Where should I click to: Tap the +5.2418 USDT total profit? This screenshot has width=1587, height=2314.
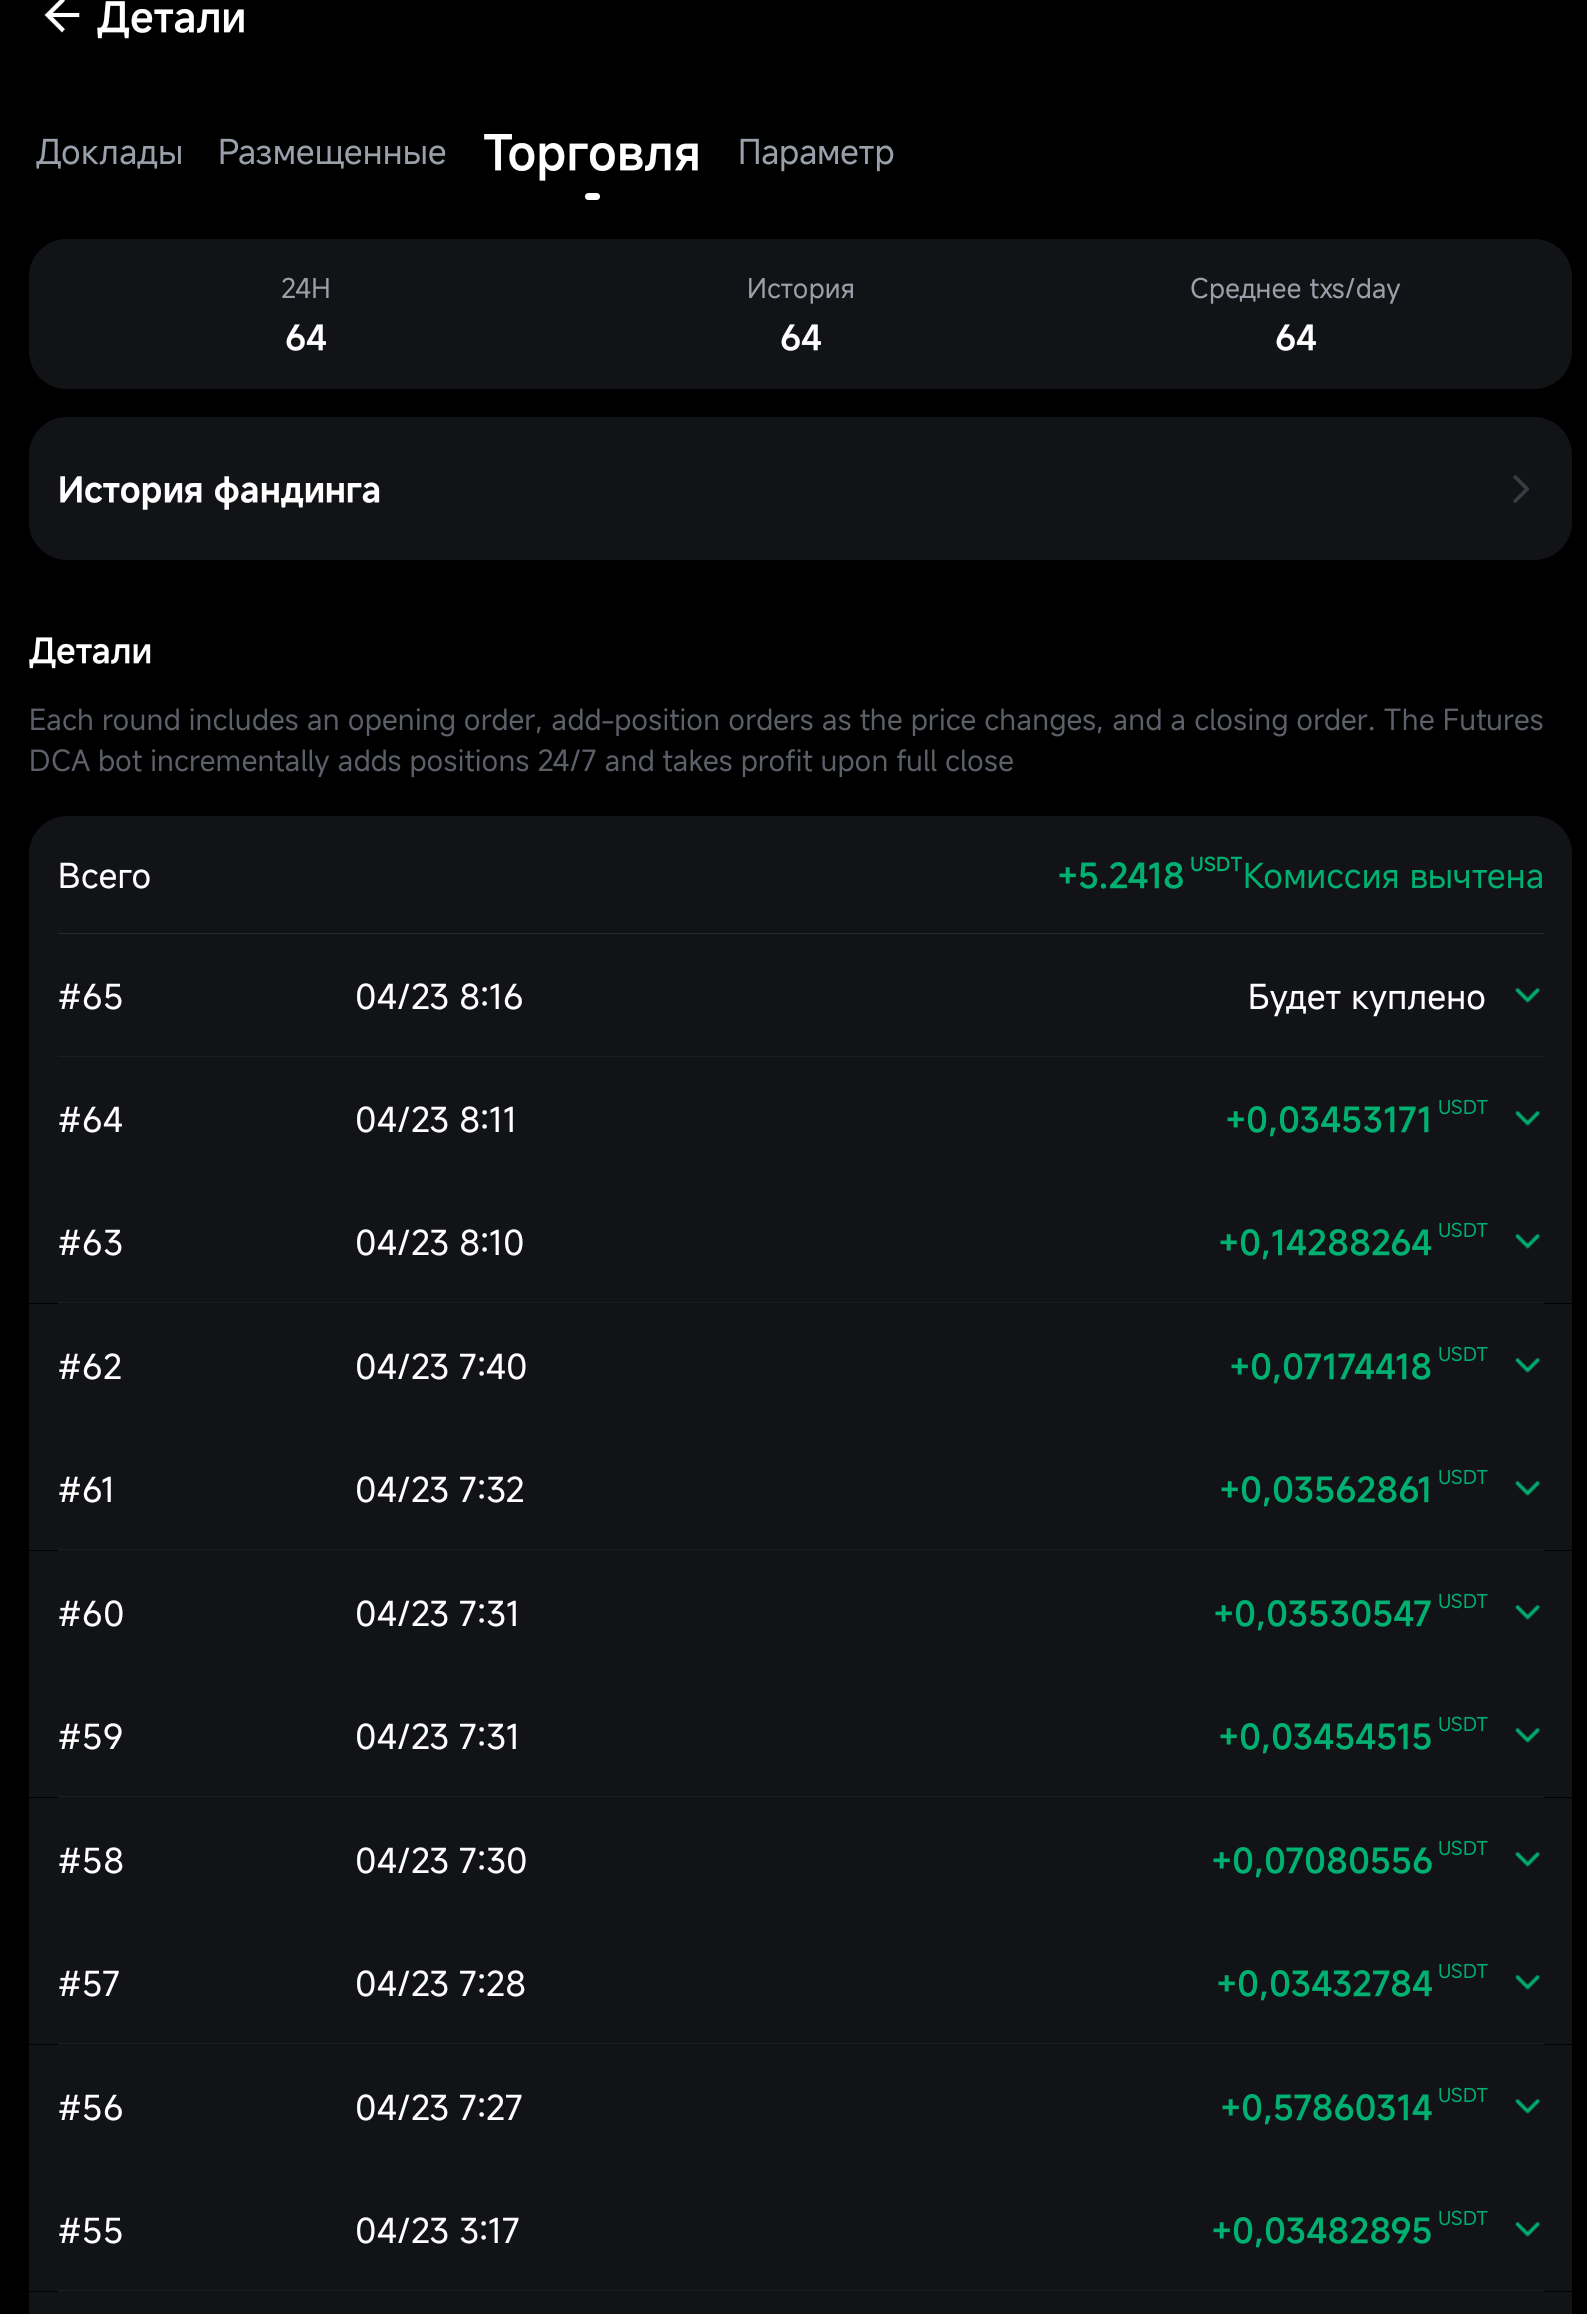tap(1121, 876)
